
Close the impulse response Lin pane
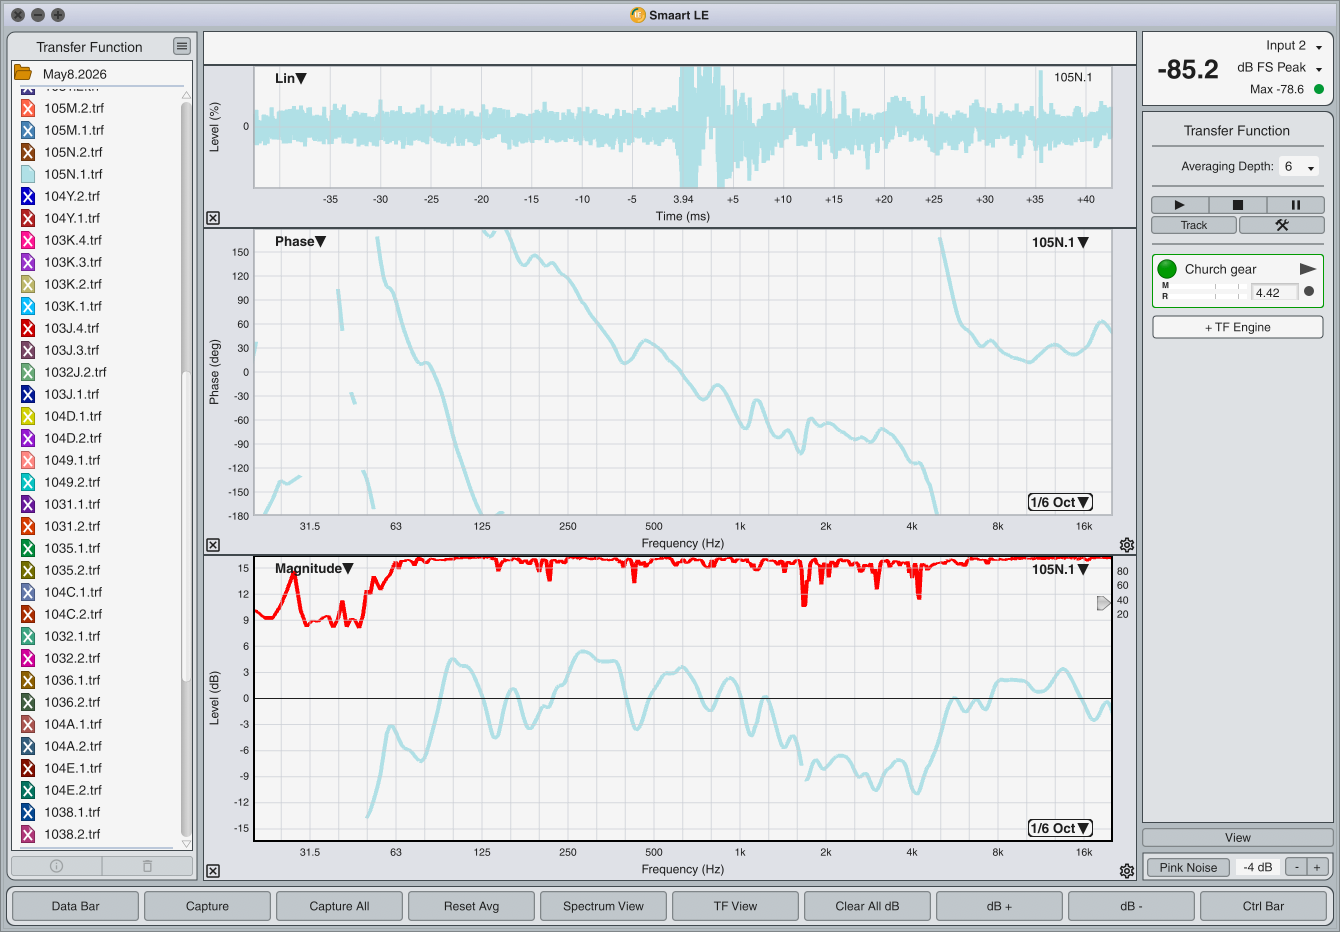click(213, 218)
